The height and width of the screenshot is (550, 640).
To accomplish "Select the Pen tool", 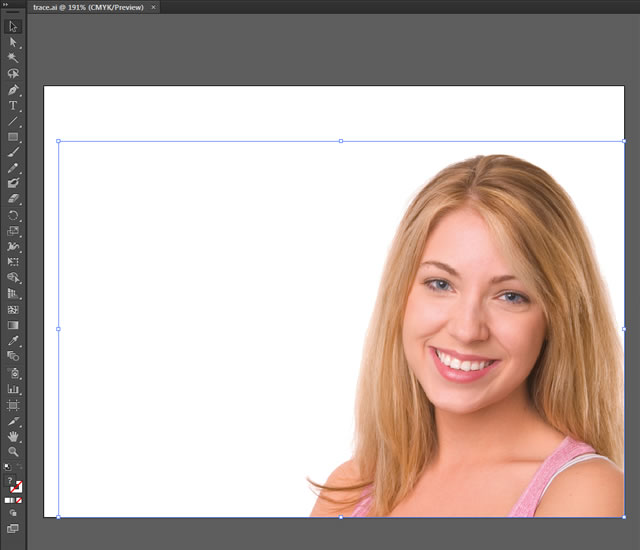I will click(13, 89).
